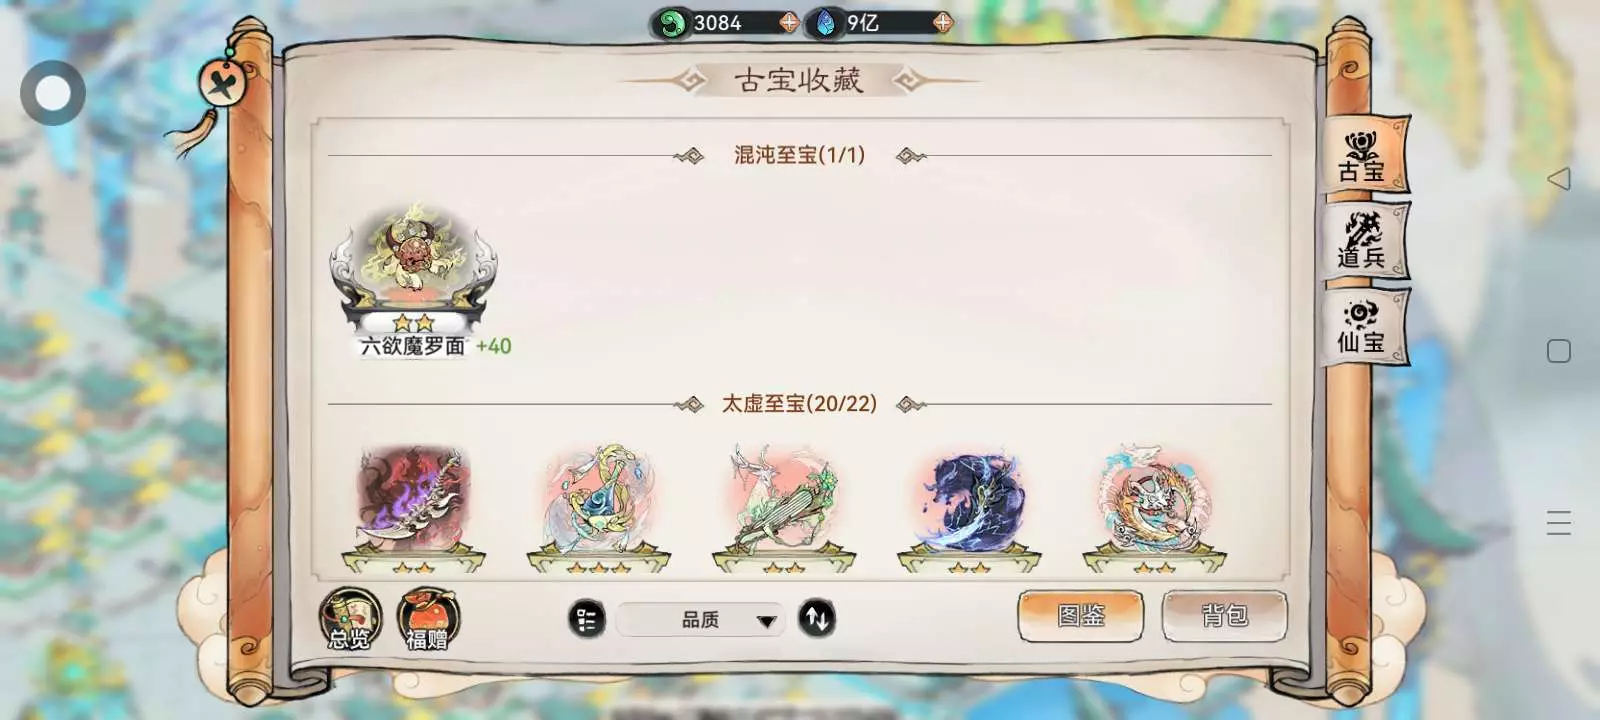Open the 福赠 gift bag icon

[428, 619]
